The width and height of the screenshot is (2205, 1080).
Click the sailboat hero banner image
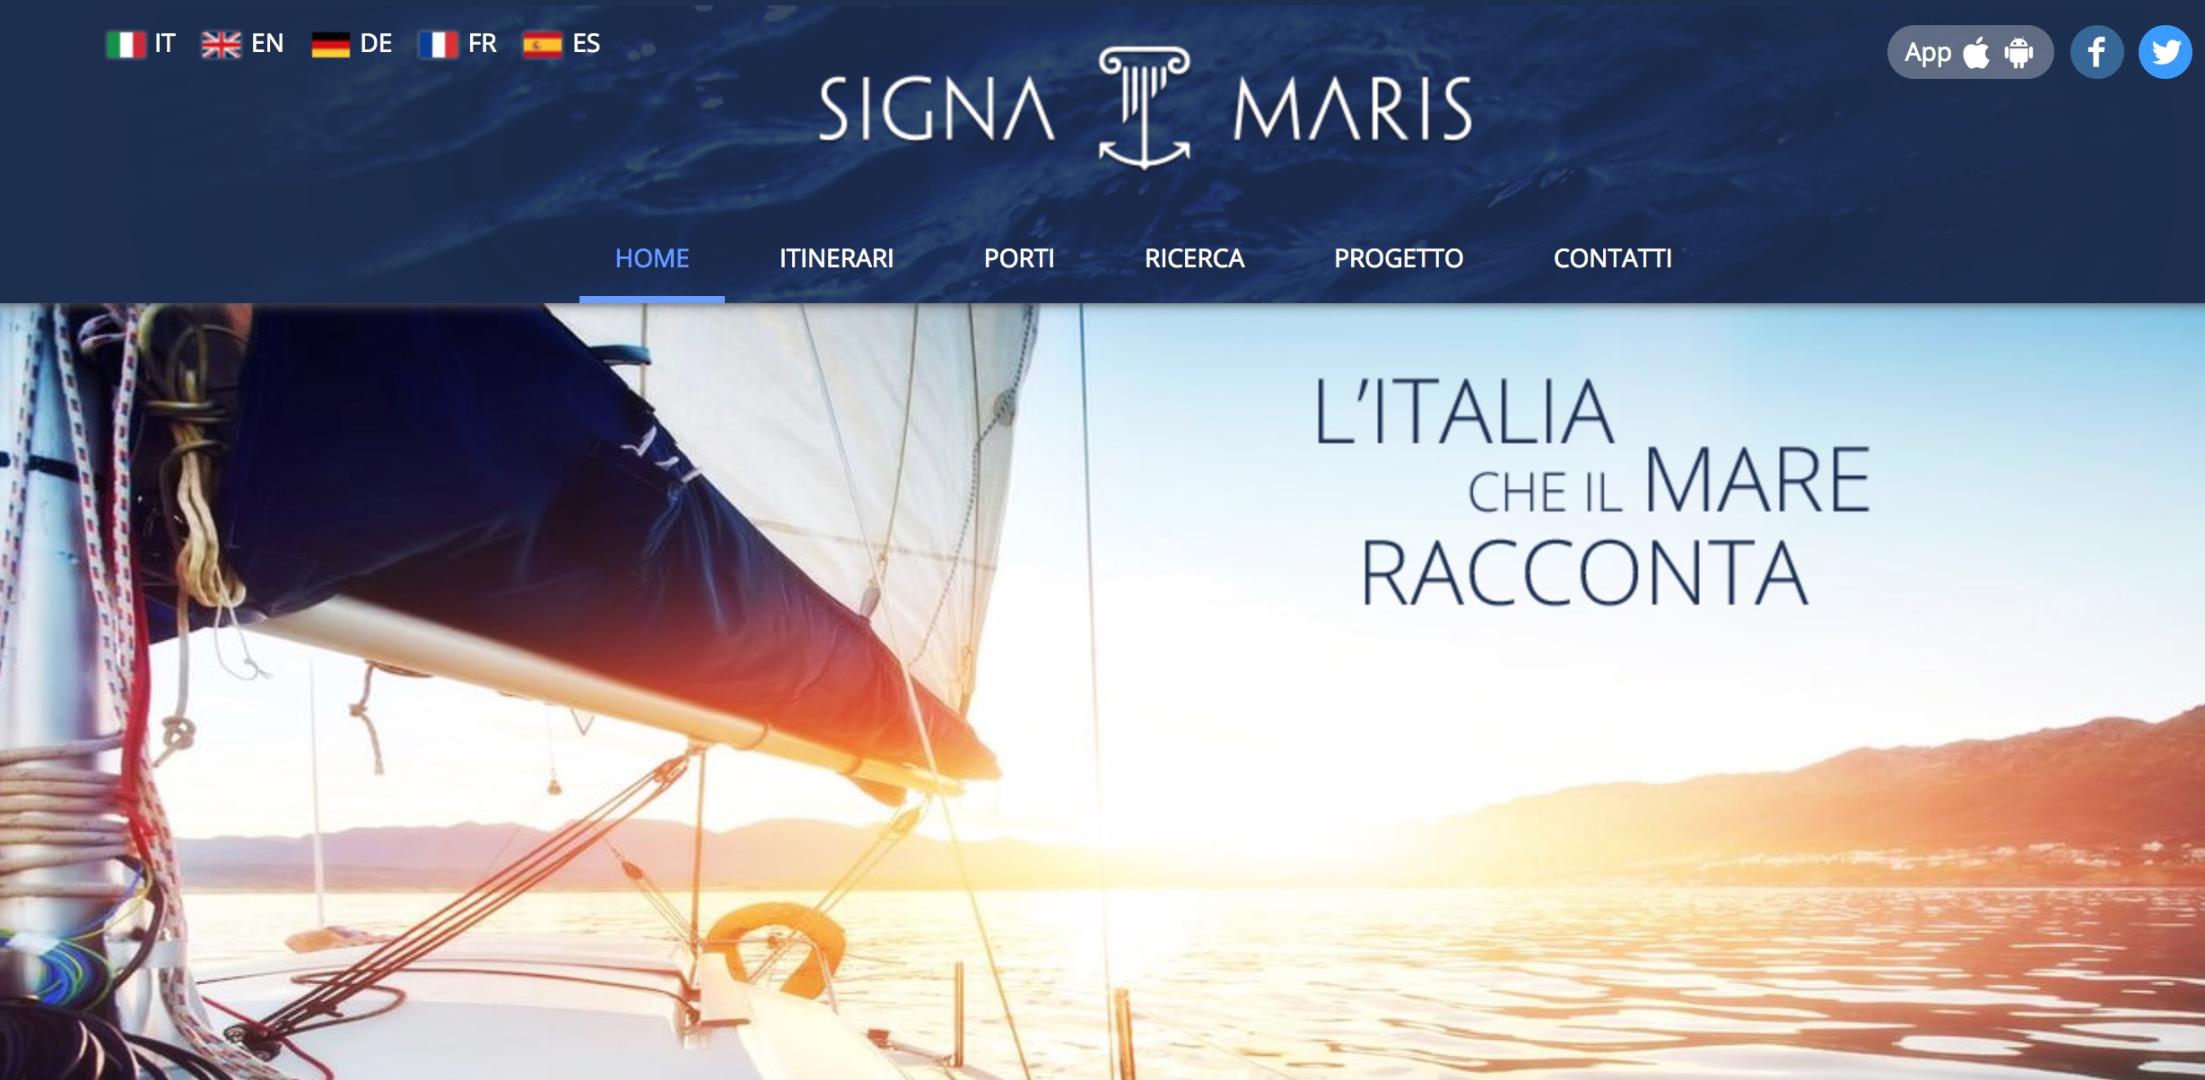coord(1102,692)
